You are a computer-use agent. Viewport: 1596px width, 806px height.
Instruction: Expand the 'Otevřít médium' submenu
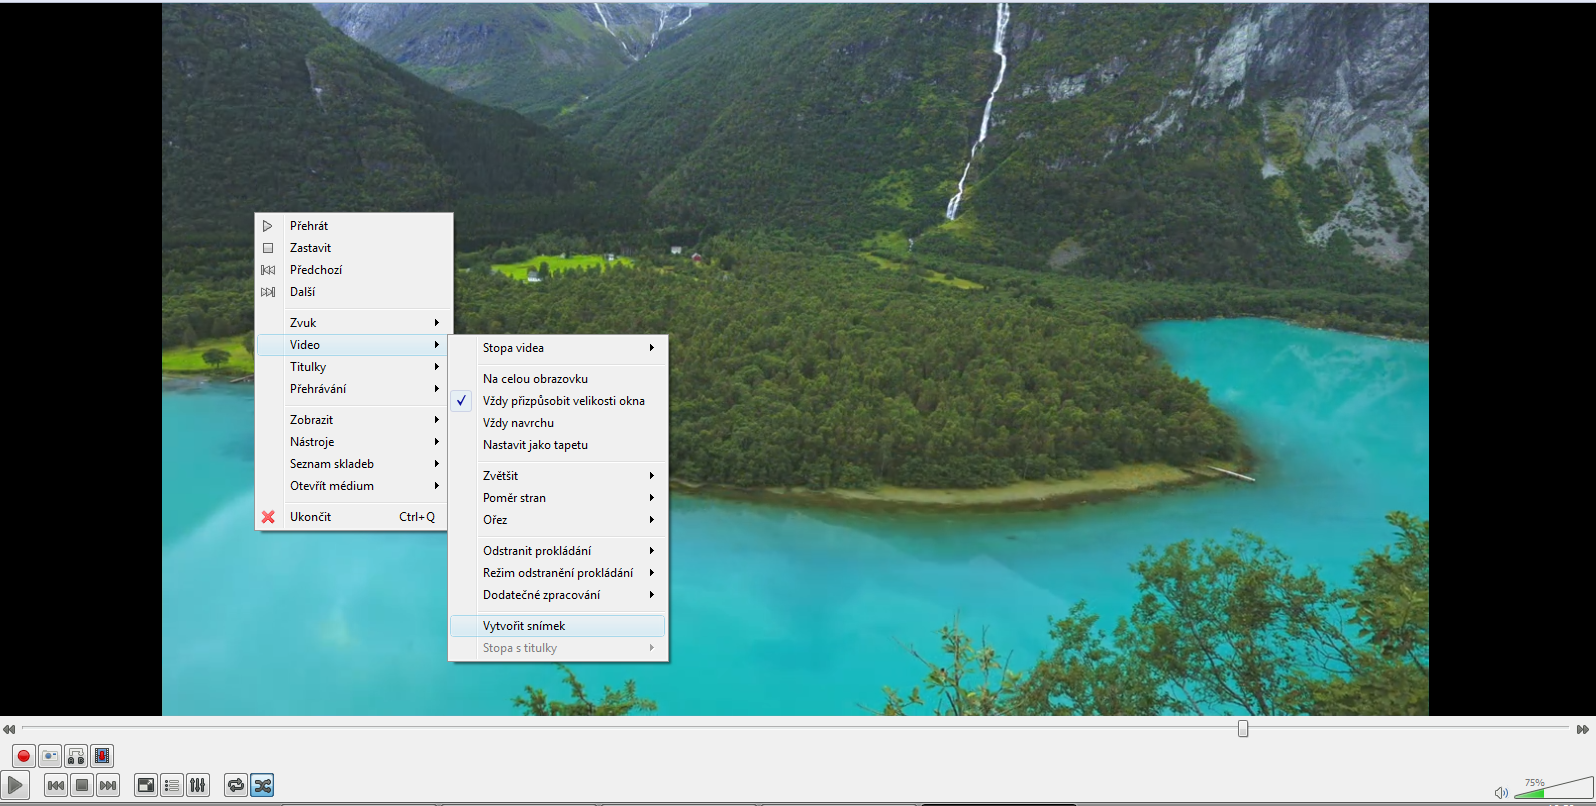352,486
